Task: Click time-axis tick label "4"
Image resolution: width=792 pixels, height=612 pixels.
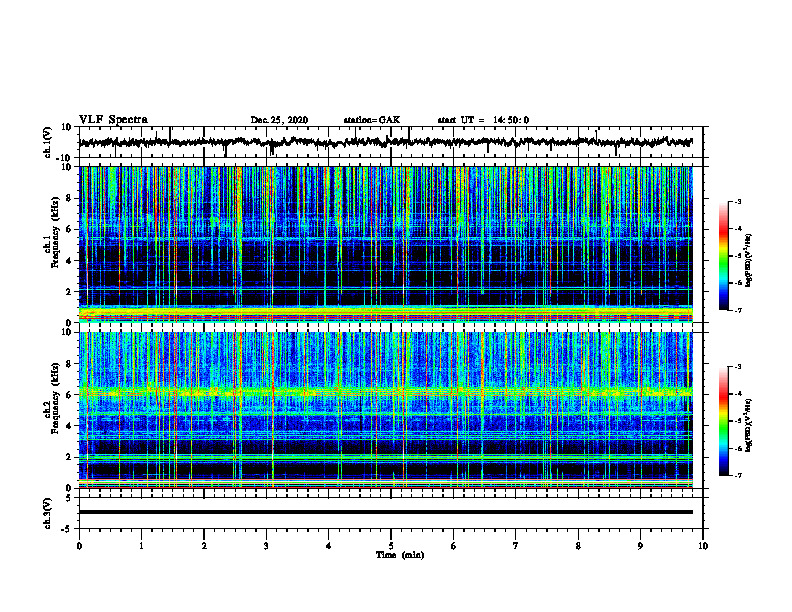Action: click(329, 546)
